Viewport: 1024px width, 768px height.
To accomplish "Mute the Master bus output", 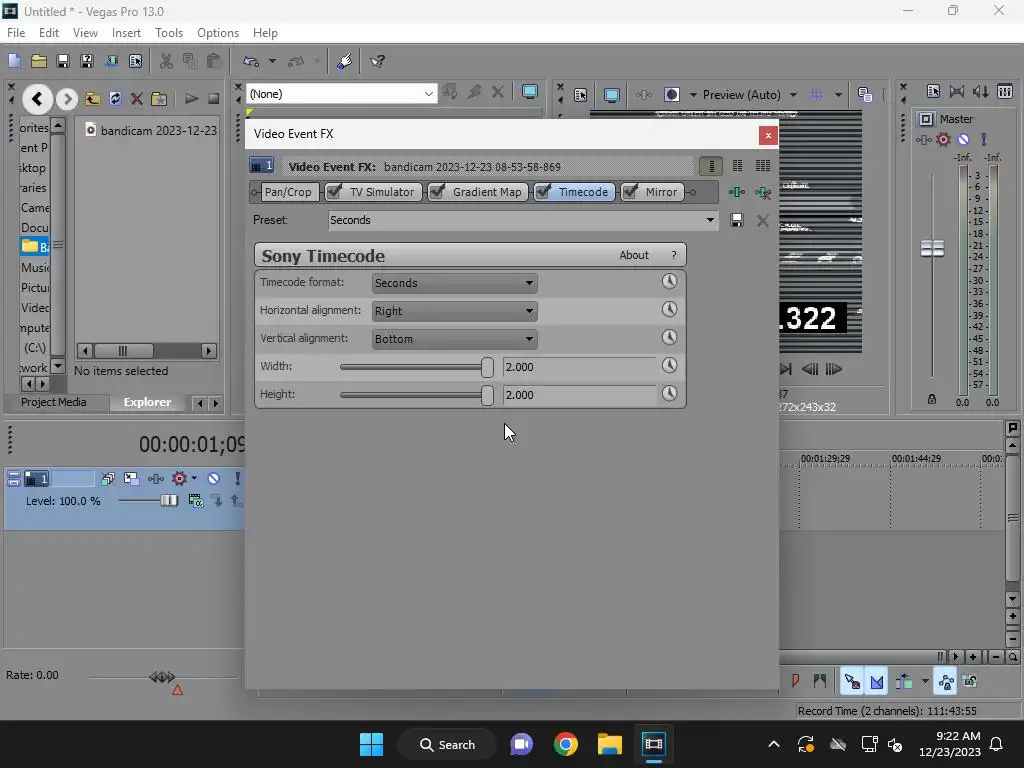I will (963, 139).
